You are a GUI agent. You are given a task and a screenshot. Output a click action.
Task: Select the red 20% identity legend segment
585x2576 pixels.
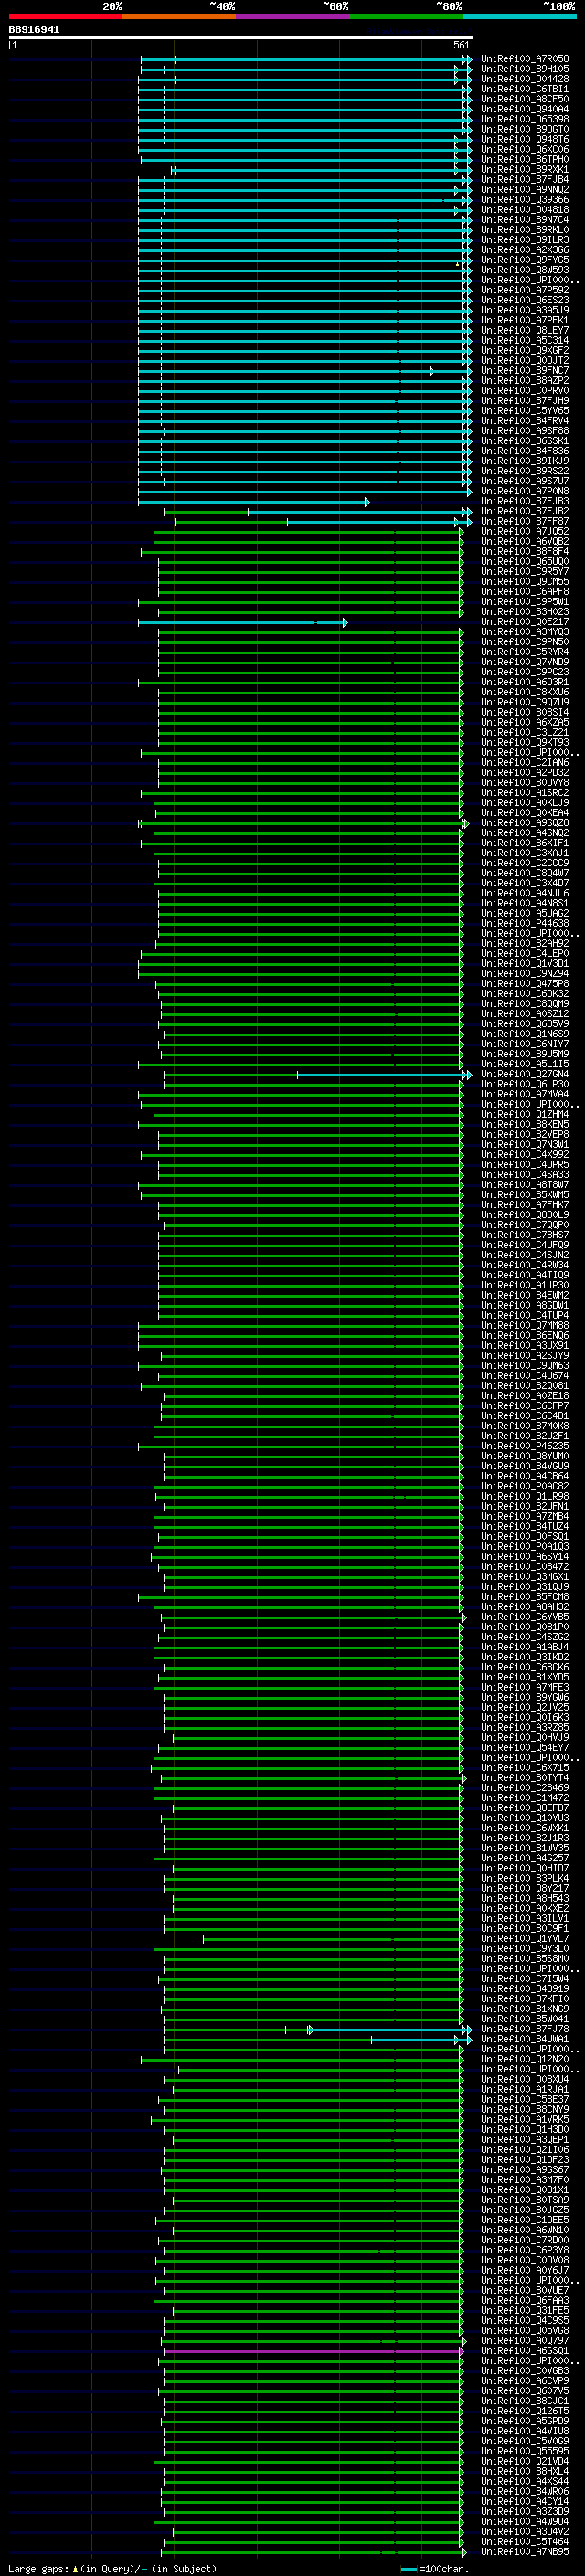pos(65,16)
